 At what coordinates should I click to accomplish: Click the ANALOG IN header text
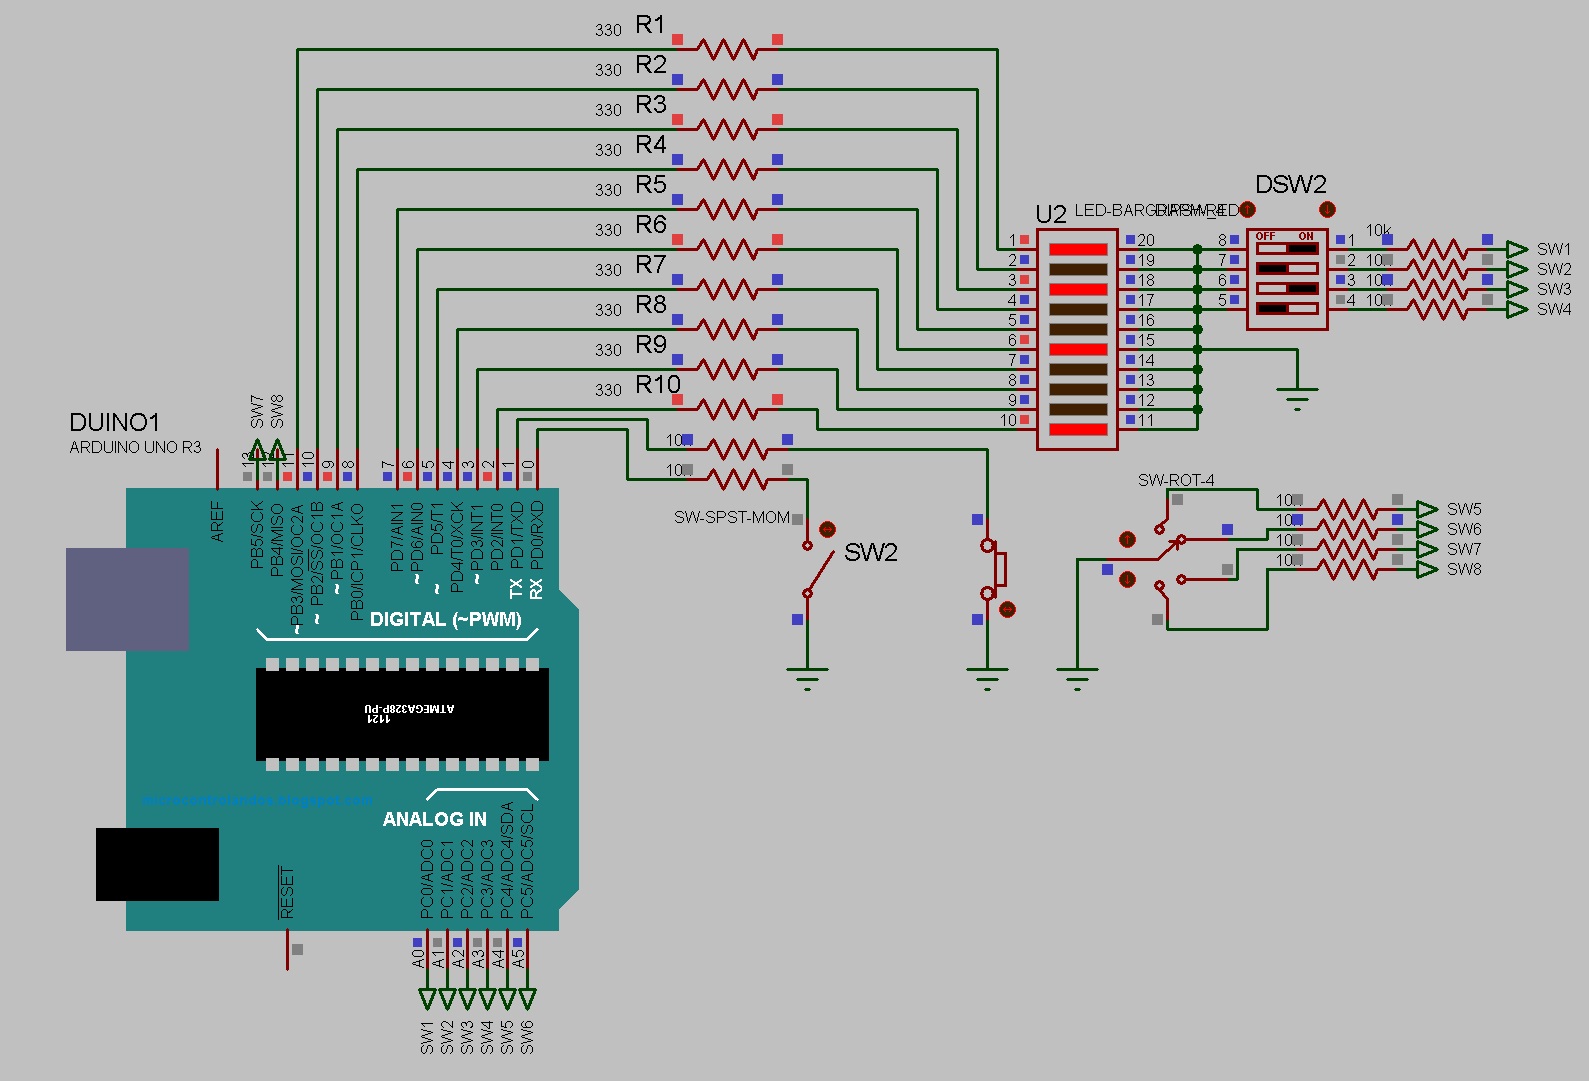point(435,819)
